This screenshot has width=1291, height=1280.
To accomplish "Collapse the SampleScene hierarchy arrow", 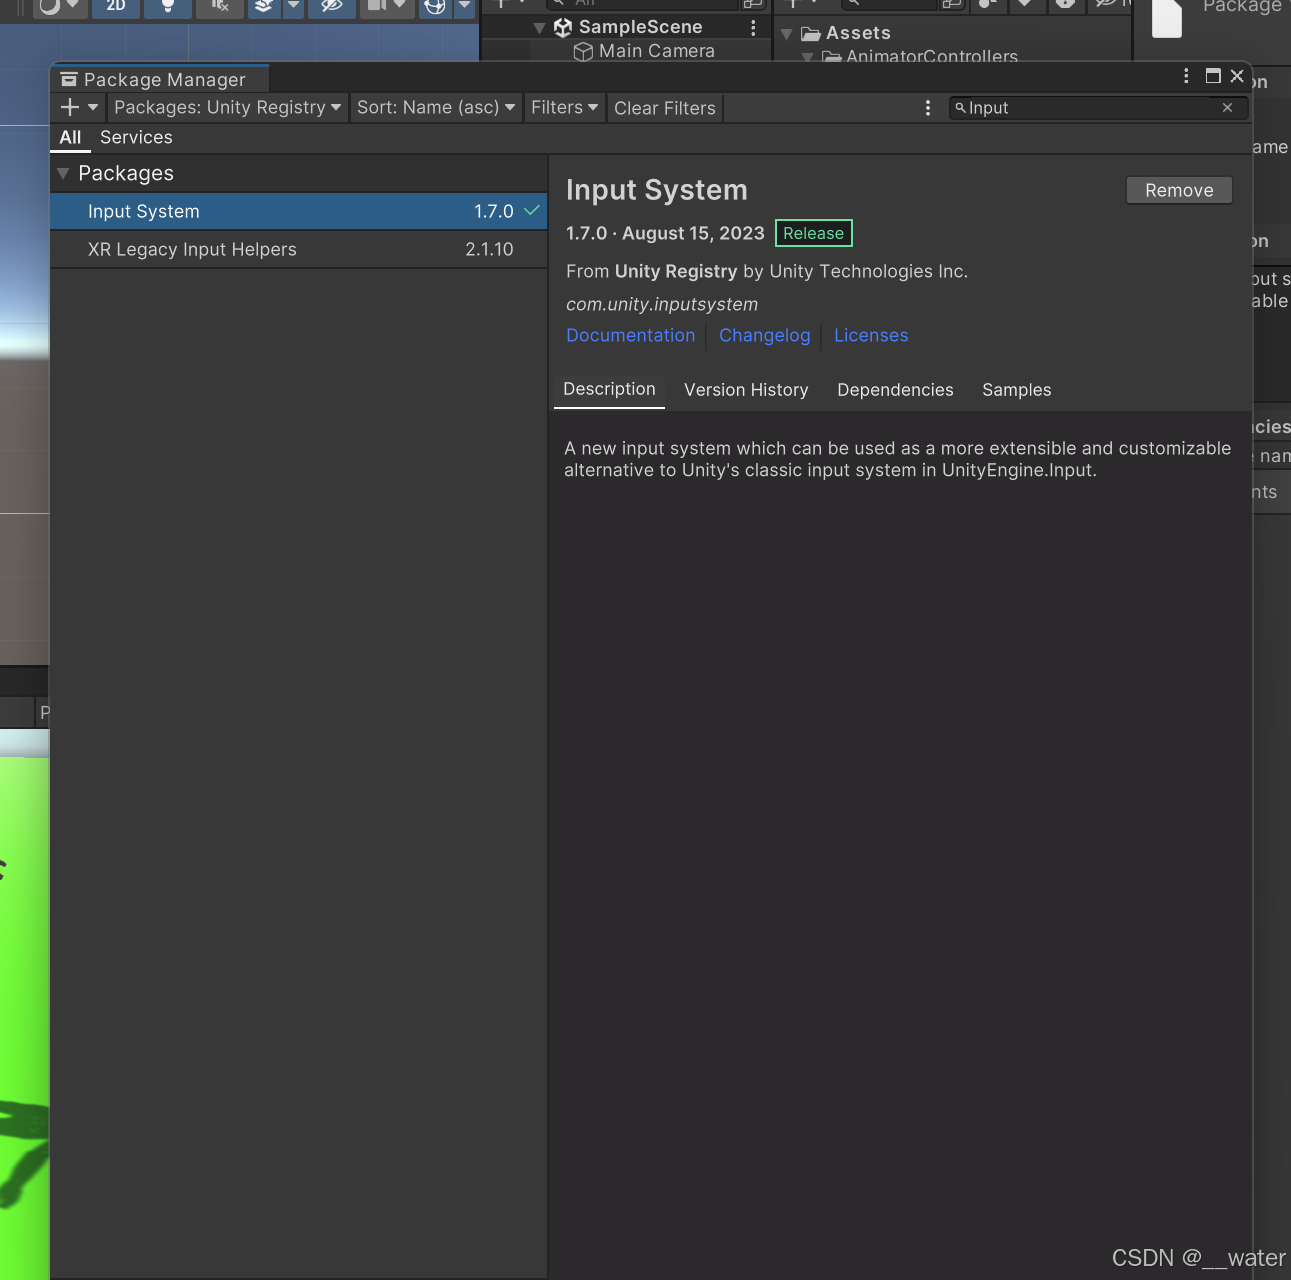I will coord(540,28).
